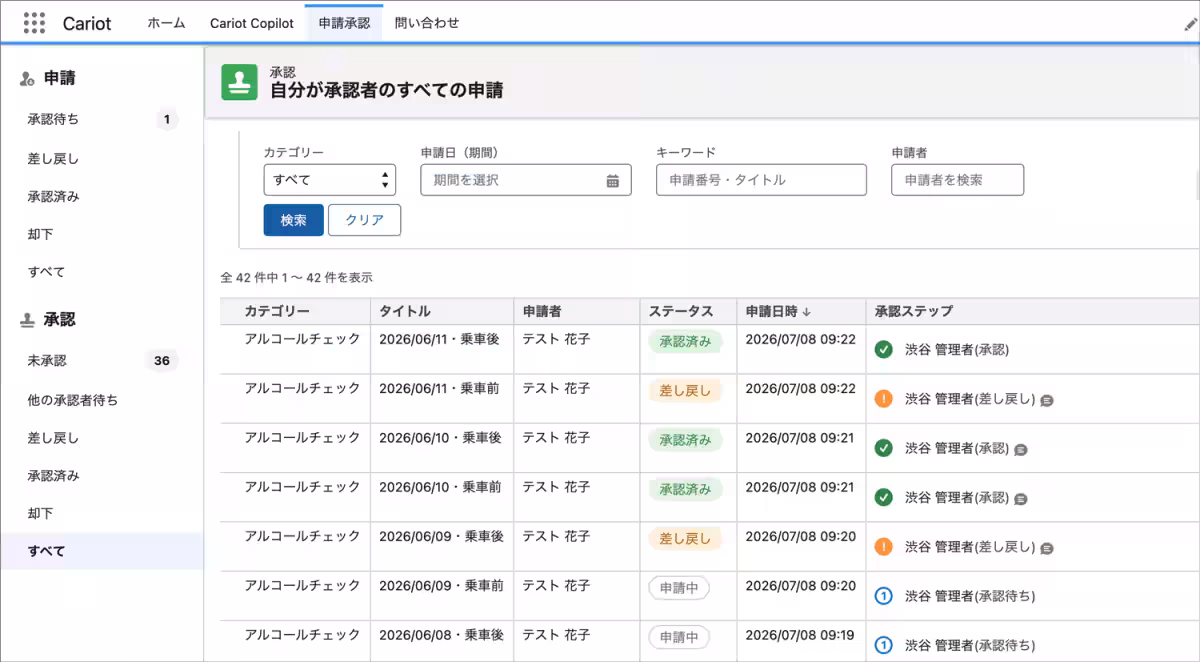Click orange warning icon for 2026/06/09・乗車後 row
Viewport: 1200px width, 662px height.
pyautogui.click(x=883, y=547)
